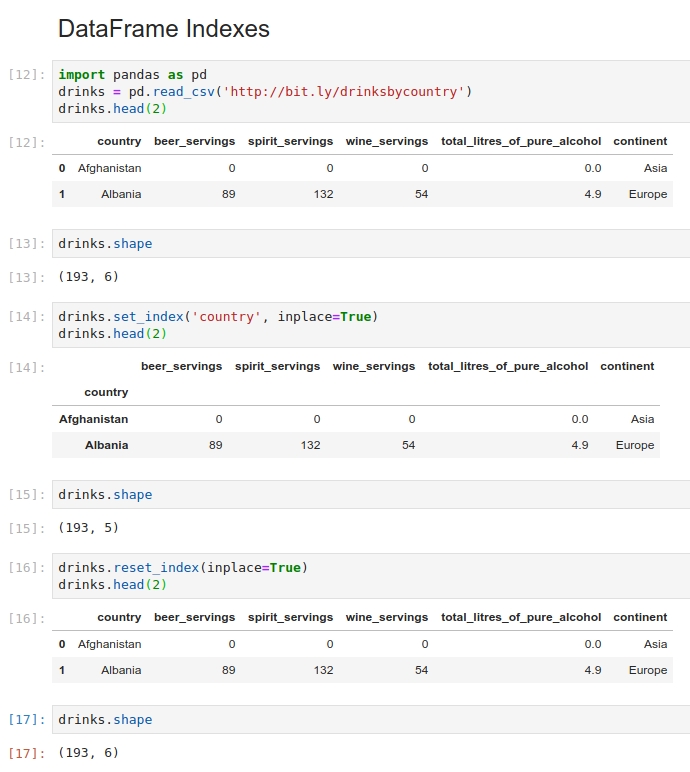Image resolution: width=690 pixels, height=772 pixels.
Task: Click the reset_index code cell [16]
Action: [x=371, y=576]
